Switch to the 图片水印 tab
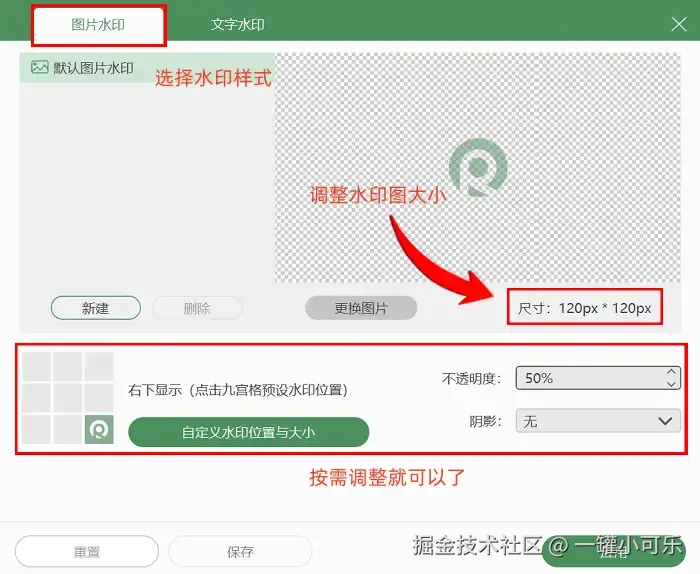This screenshot has width=700, height=574. pyautogui.click(x=98, y=25)
